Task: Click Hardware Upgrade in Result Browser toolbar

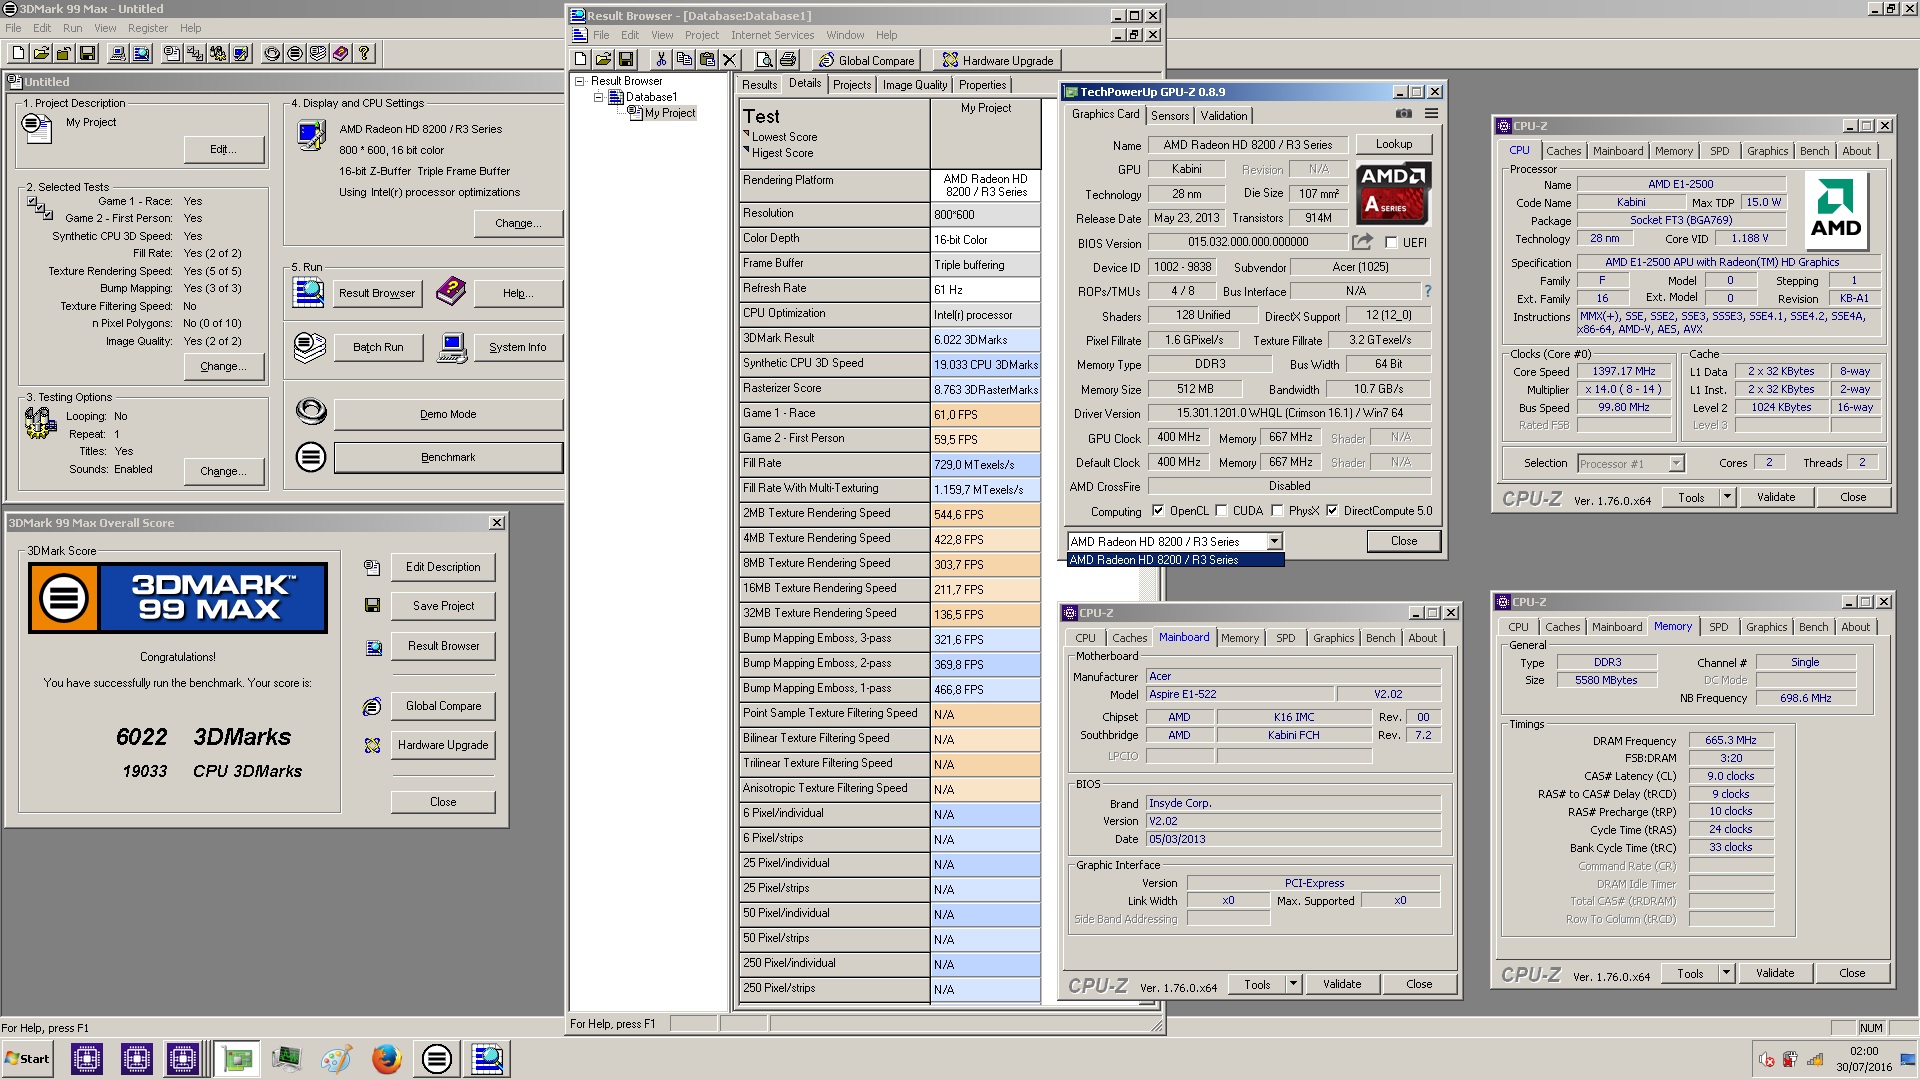Action: 997,60
